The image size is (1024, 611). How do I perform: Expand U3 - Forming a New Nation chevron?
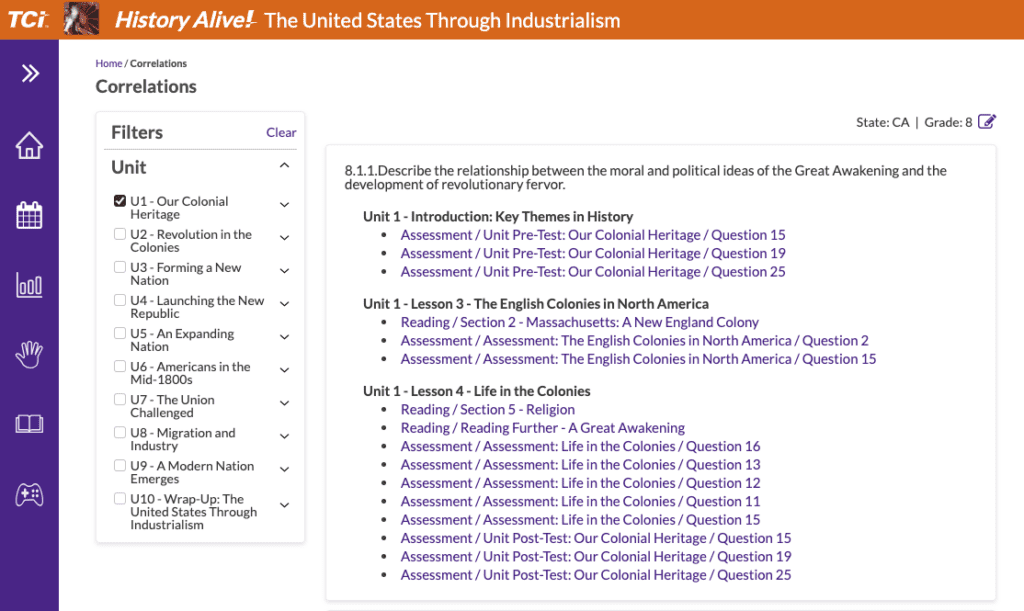tap(284, 271)
